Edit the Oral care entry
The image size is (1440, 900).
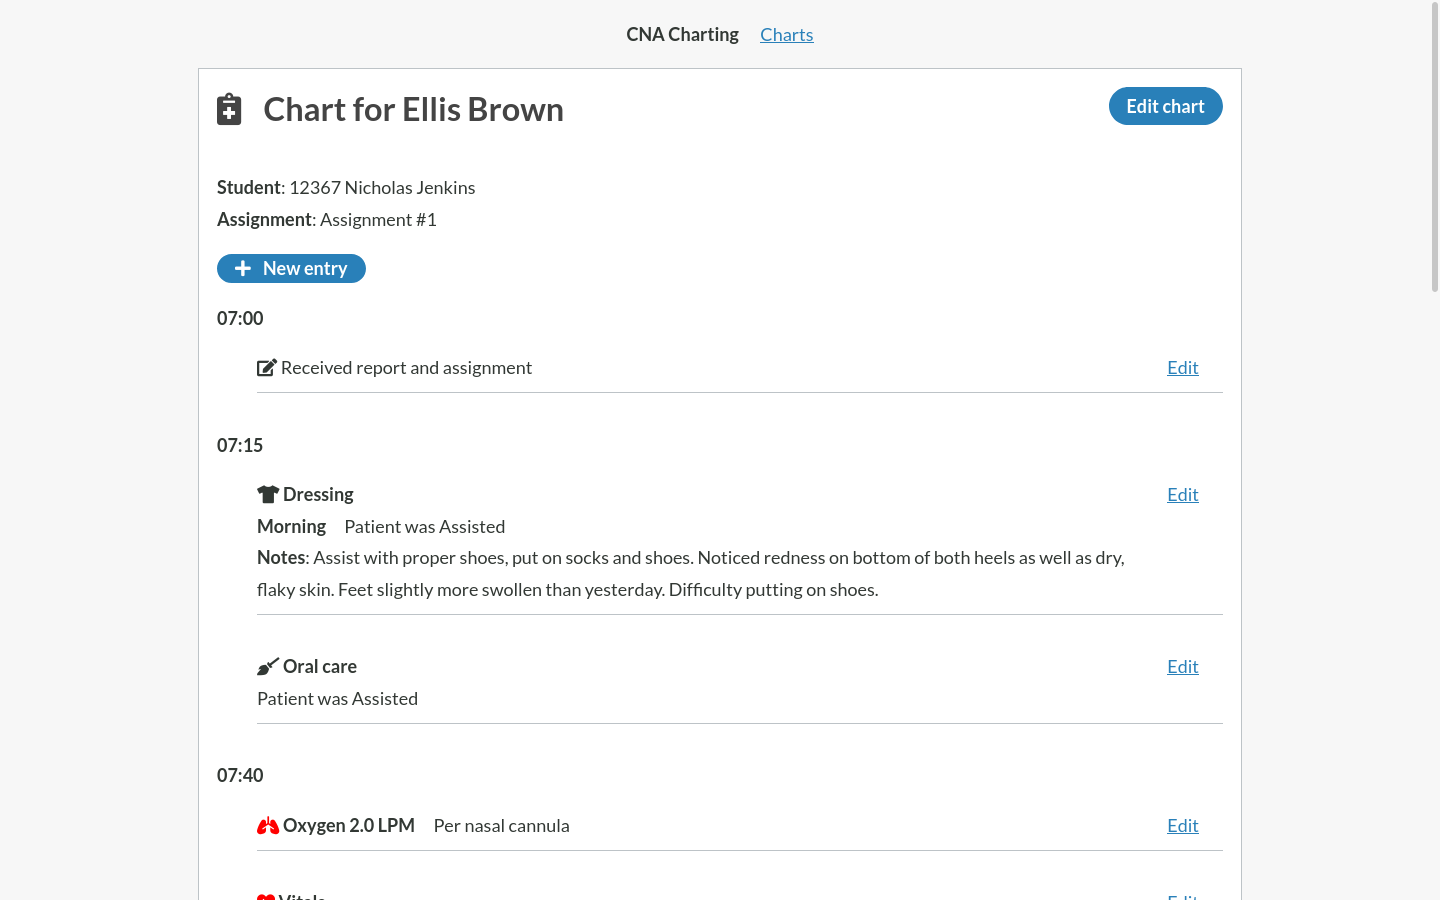pos(1182,667)
